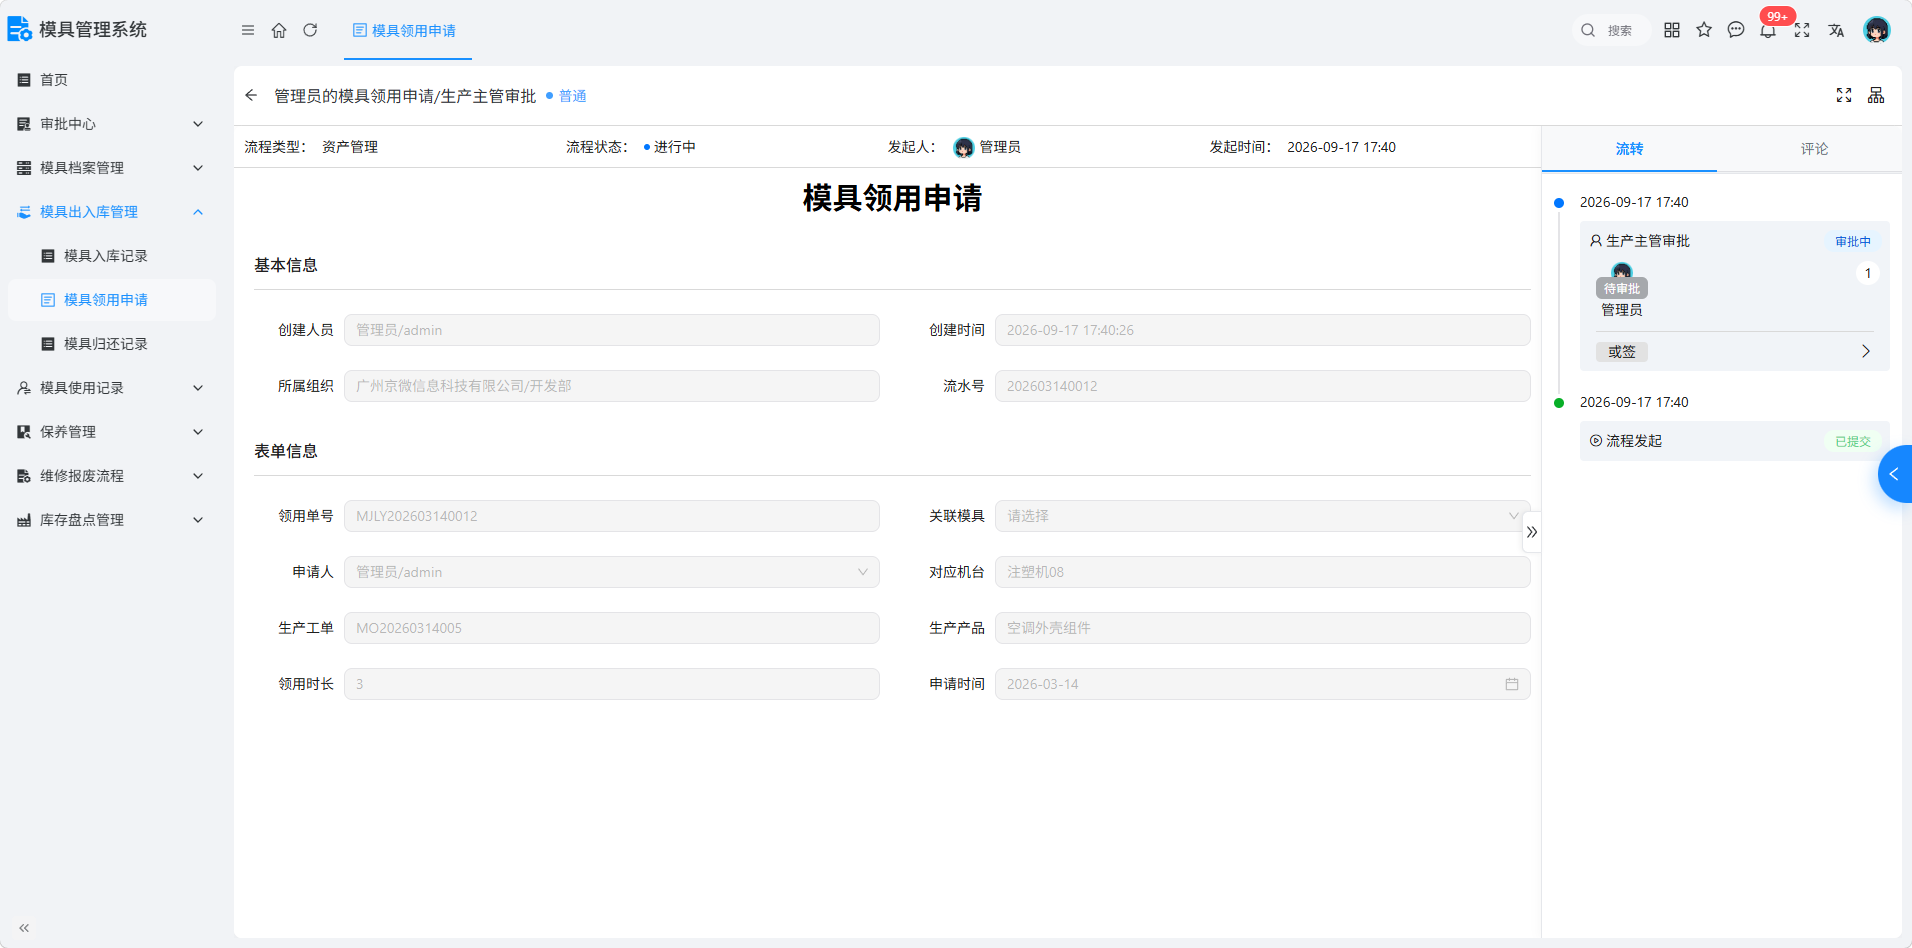
Task: Expand the form panel to fullscreen
Action: (1844, 95)
